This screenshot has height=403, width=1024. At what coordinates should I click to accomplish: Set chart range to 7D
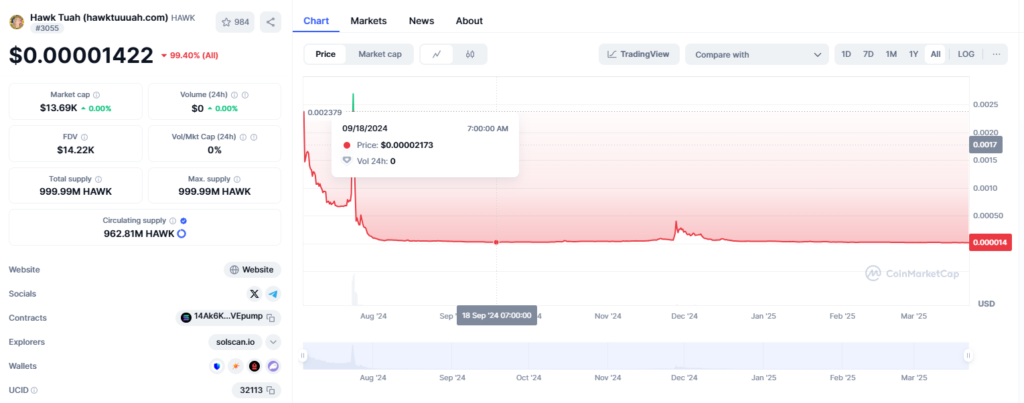tap(868, 54)
